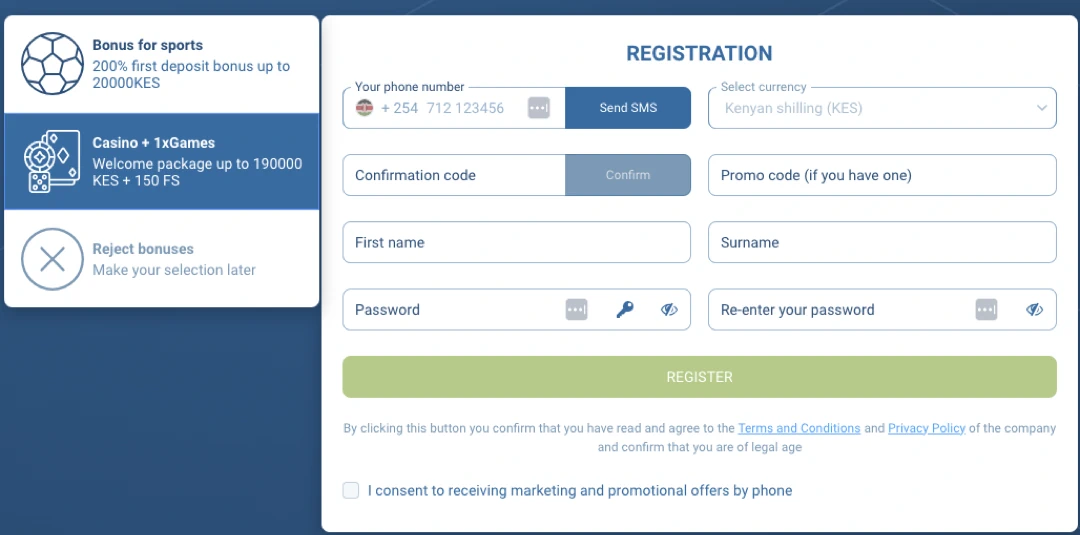Click the First name input field
Image resolution: width=1080 pixels, height=535 pixels.
click(516, 242)
